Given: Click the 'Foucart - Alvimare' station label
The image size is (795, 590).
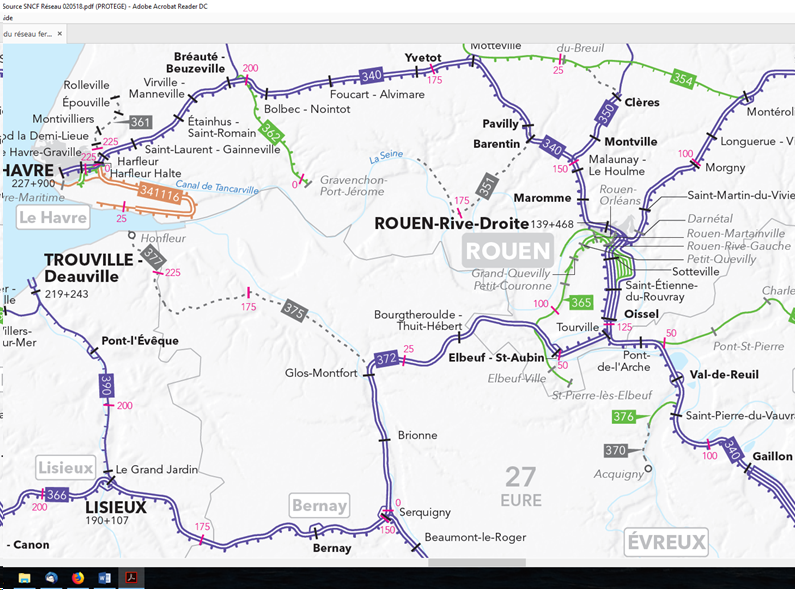Looking at the screenshot, I should 377,94.
